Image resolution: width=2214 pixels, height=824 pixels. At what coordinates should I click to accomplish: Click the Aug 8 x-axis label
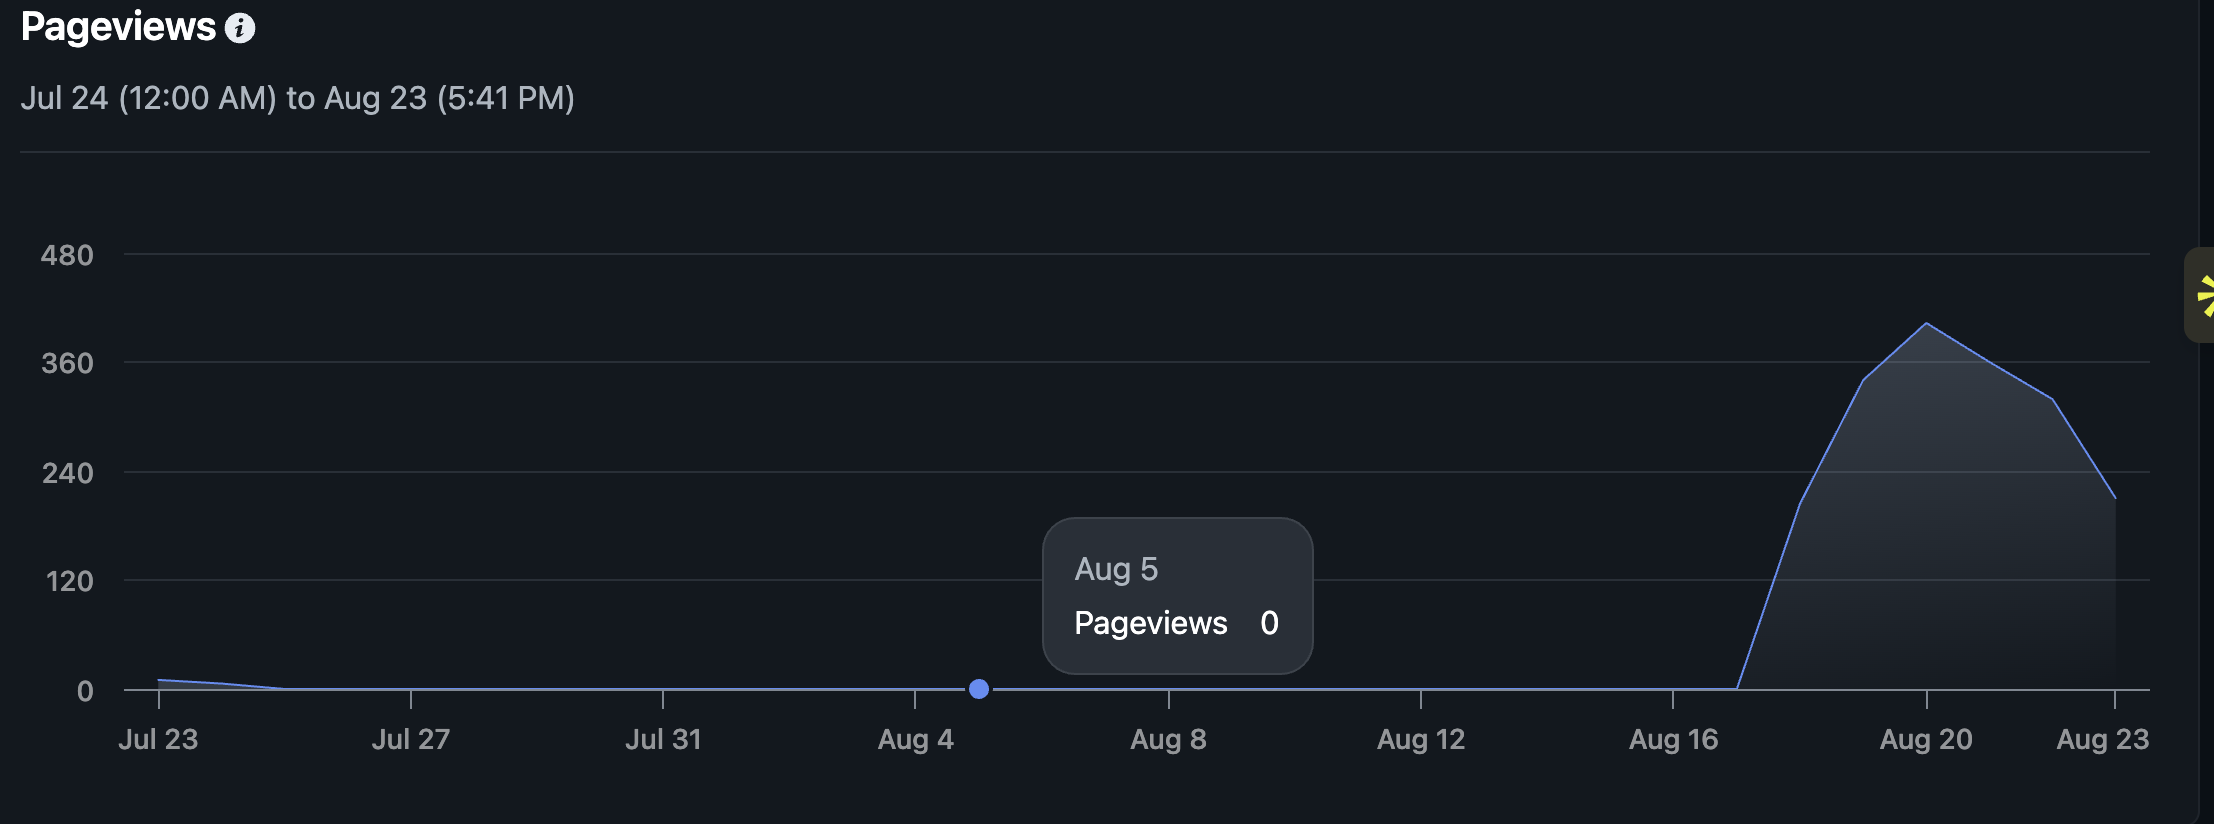click(1168, 740)
